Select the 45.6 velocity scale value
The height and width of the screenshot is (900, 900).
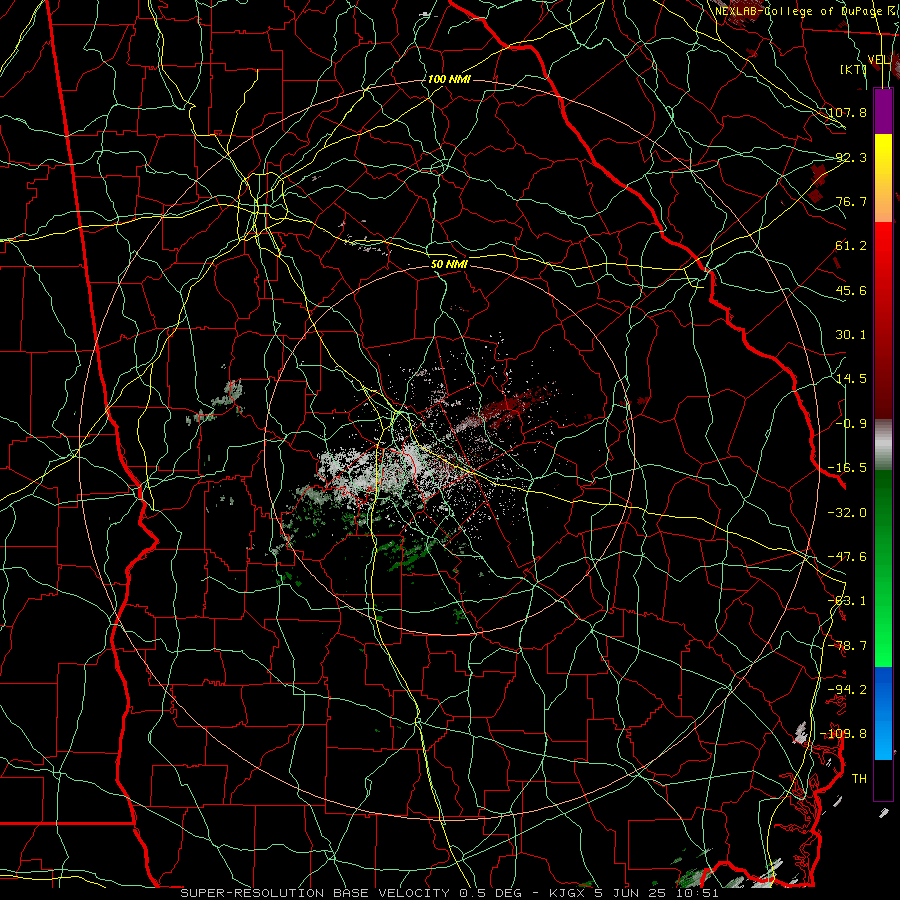tap(851, 290)
